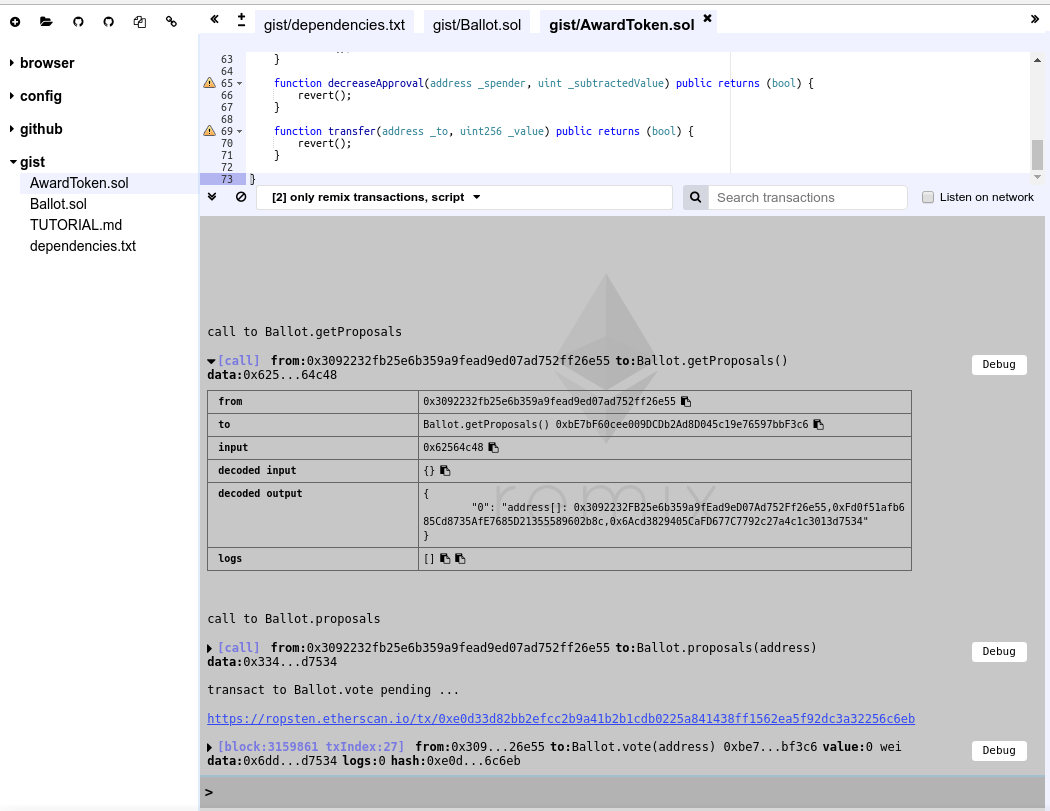The height and width of the screenshot is (811, 1050).
Task: Fold decreaseApproval function at line 65
Action: click(x=240, y=84)
